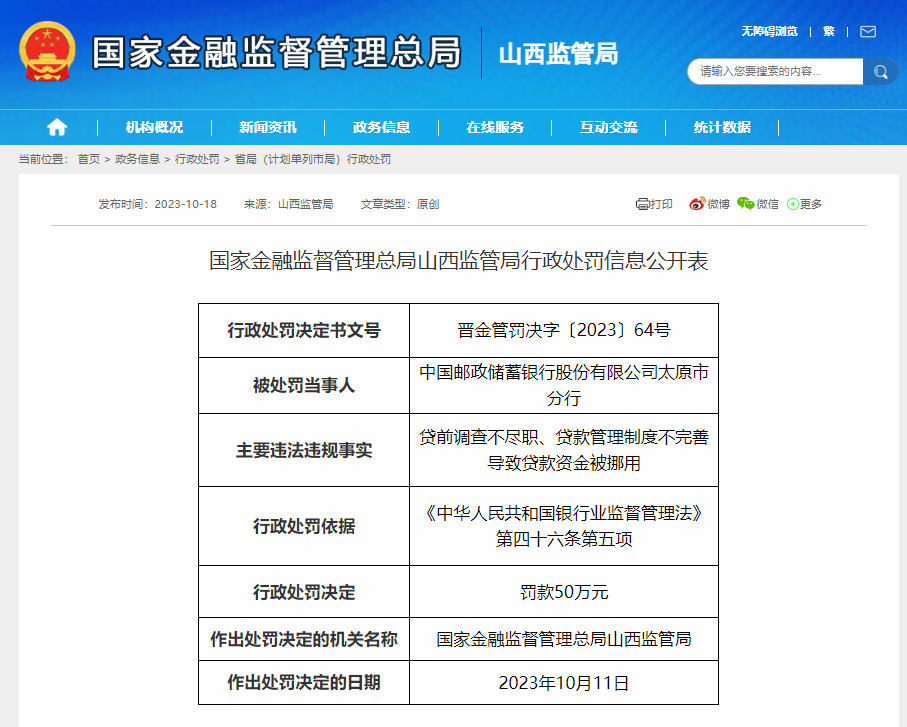Select the 政务信息 navigation item
The image size is (907, 727).
[x=381, y=127]
